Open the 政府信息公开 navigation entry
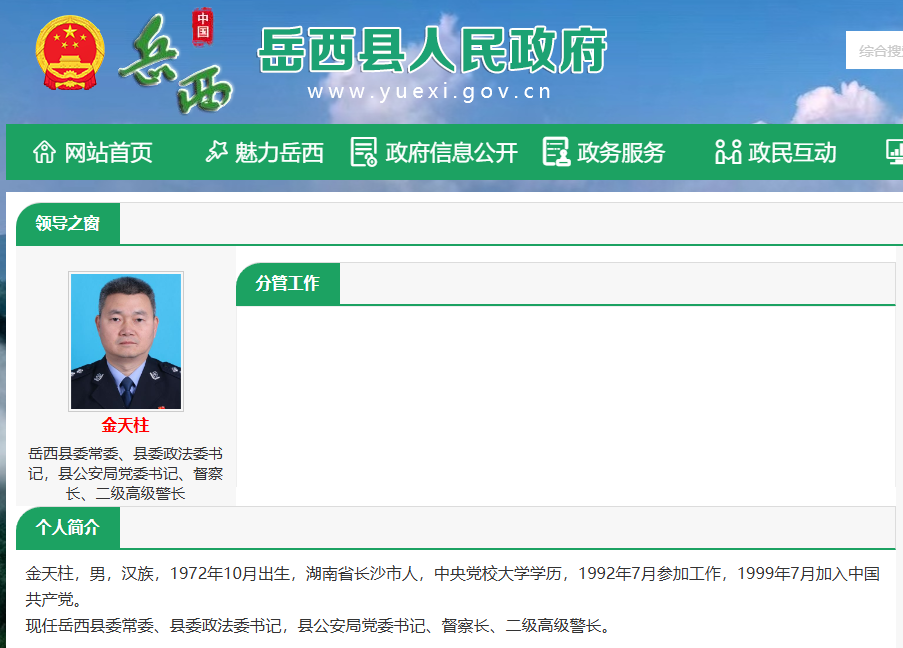This screenshot has height=648, width=903. (448, 152)
